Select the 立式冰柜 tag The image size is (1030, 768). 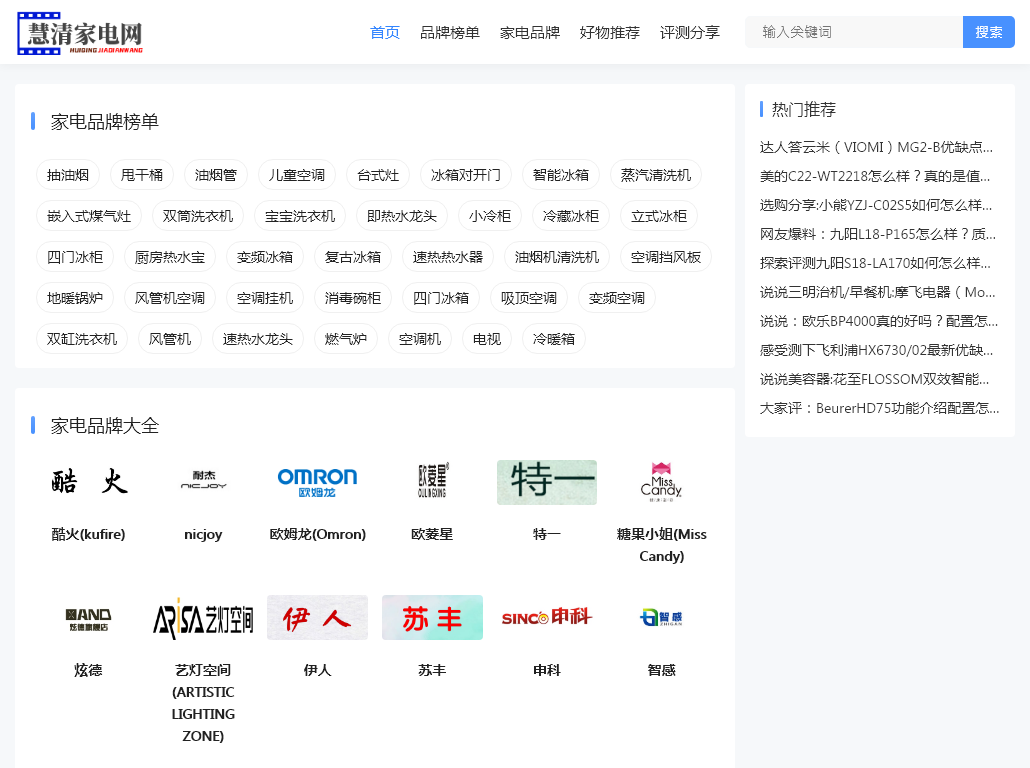(x=659, y=216)
